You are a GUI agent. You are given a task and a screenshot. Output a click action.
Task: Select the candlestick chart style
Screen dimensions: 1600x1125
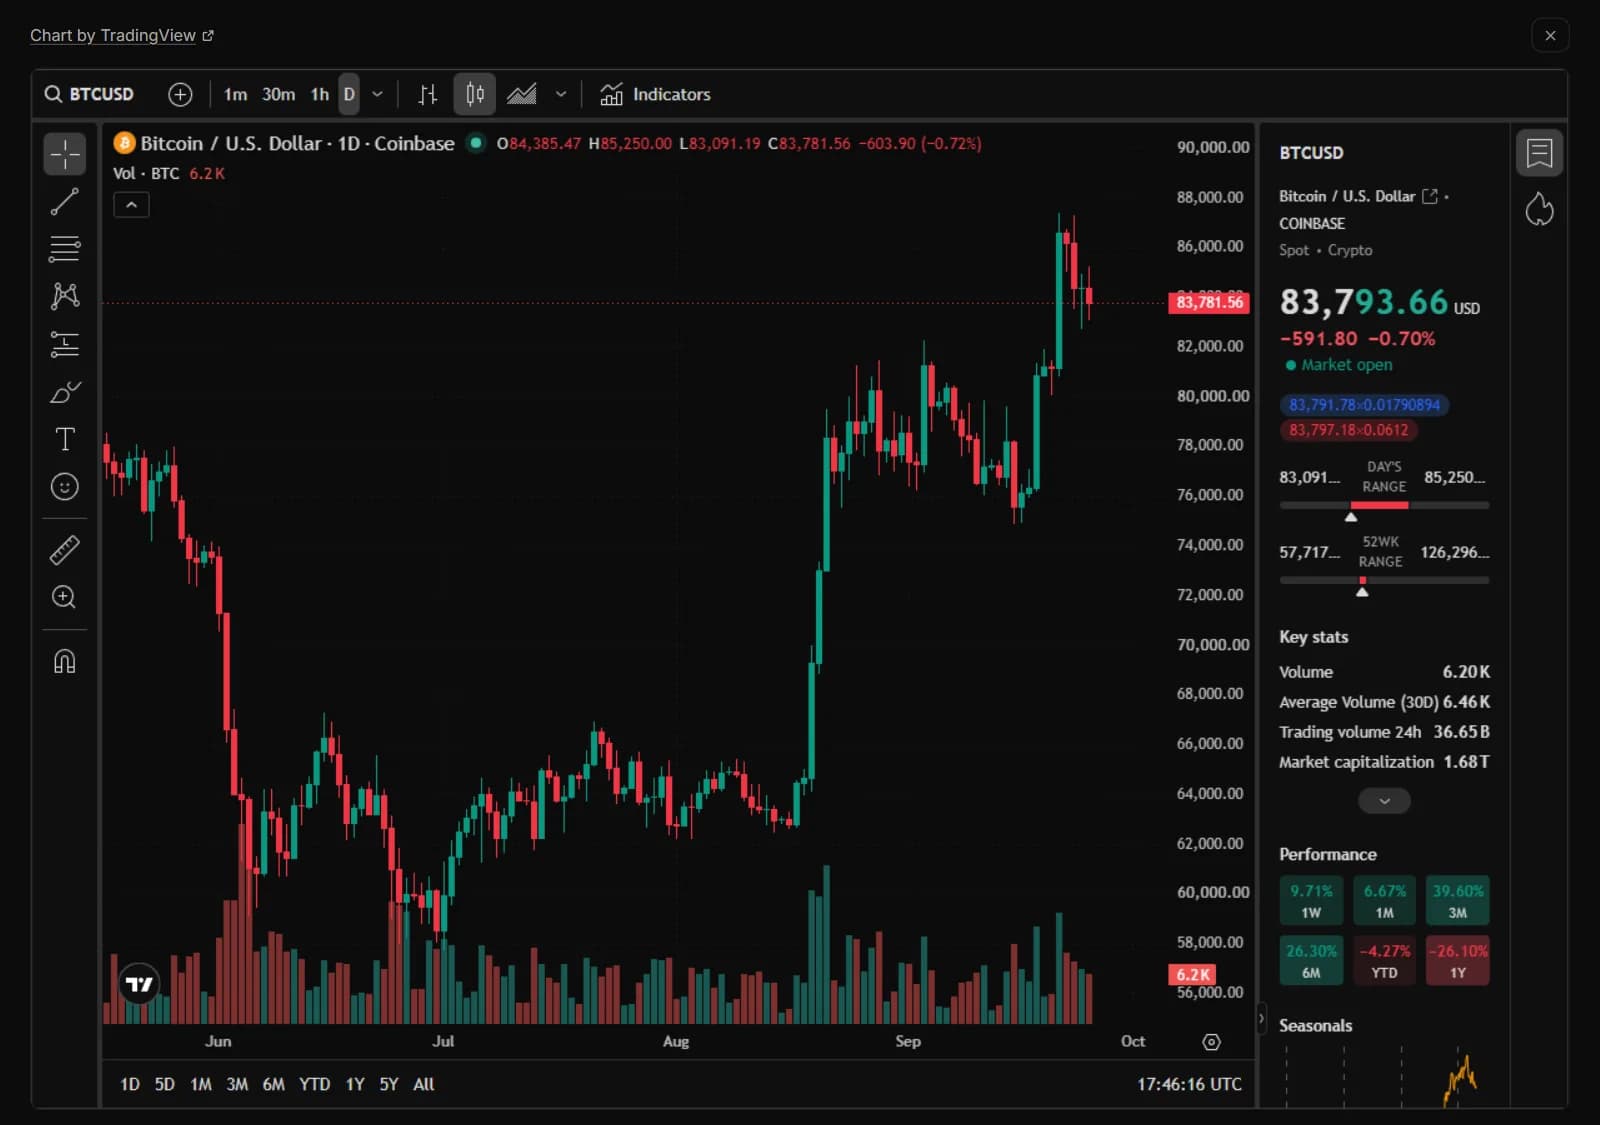point(474,94)
